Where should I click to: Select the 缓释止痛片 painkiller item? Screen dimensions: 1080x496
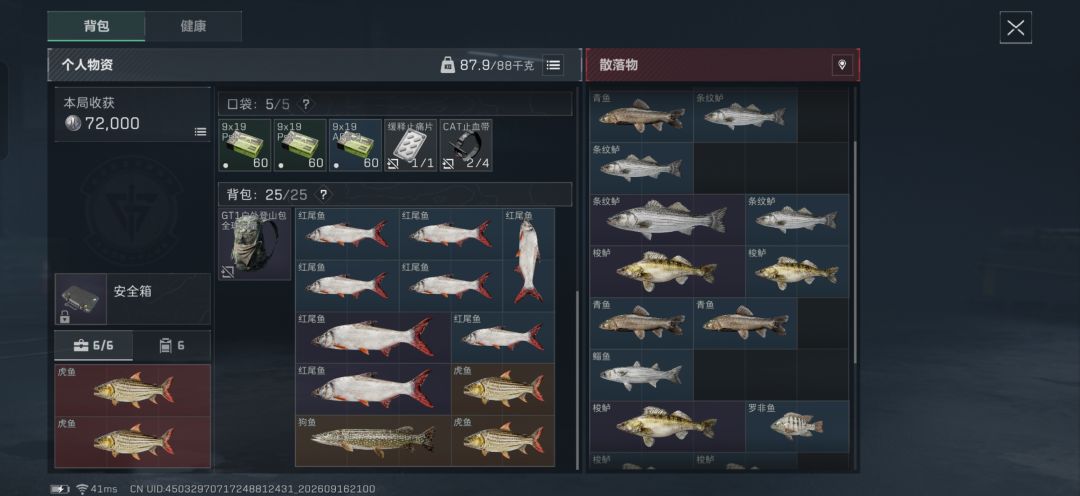411,145
